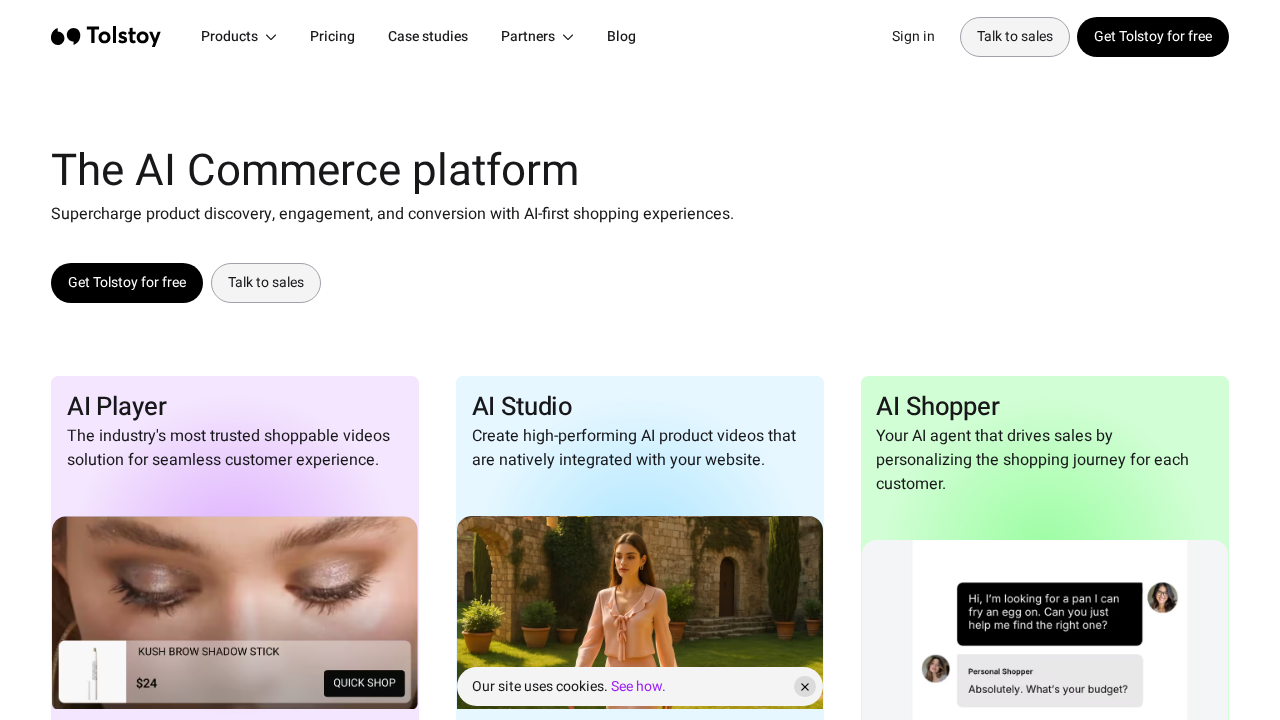
Task: Click the Tolstoy logo in header
Action: 106,37
